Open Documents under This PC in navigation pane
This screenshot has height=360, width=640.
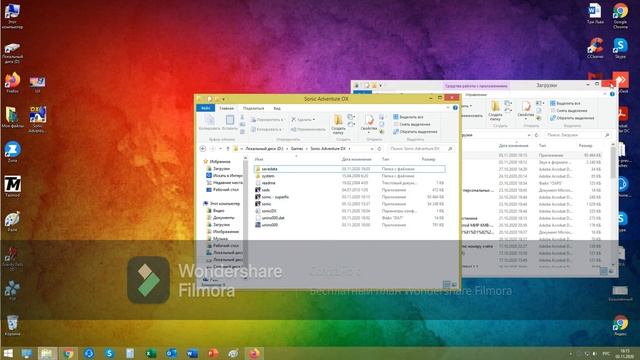pyautogui.click(x=223, y=218)
